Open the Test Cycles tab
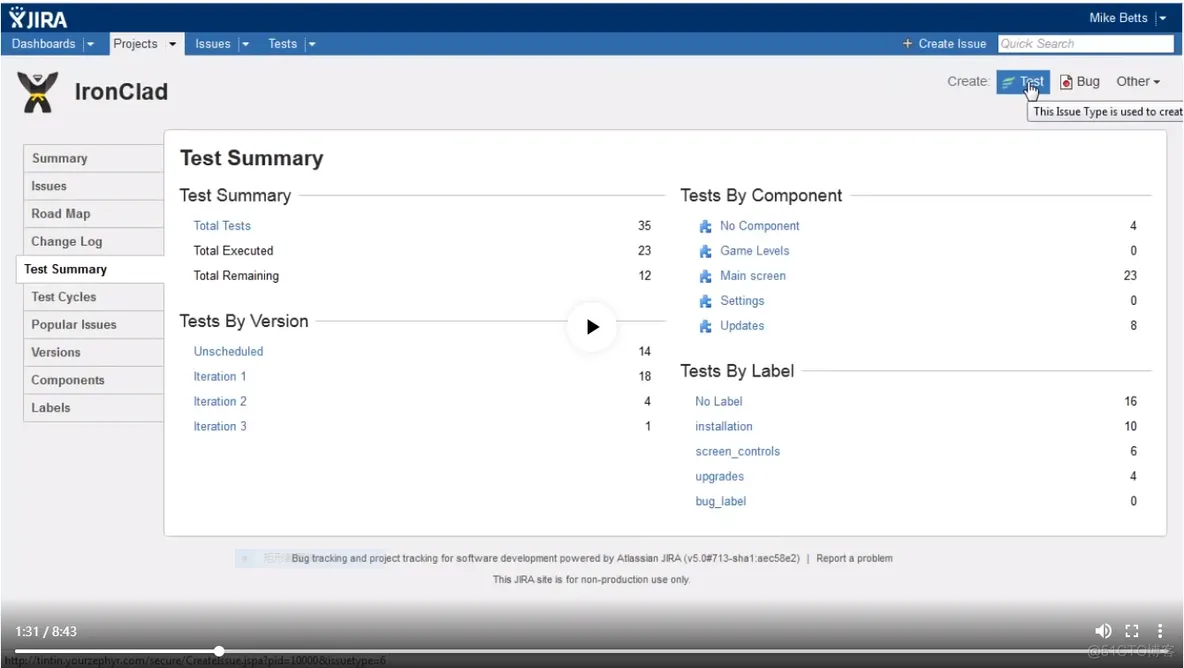1184x668 pixels. coord(94,297)
